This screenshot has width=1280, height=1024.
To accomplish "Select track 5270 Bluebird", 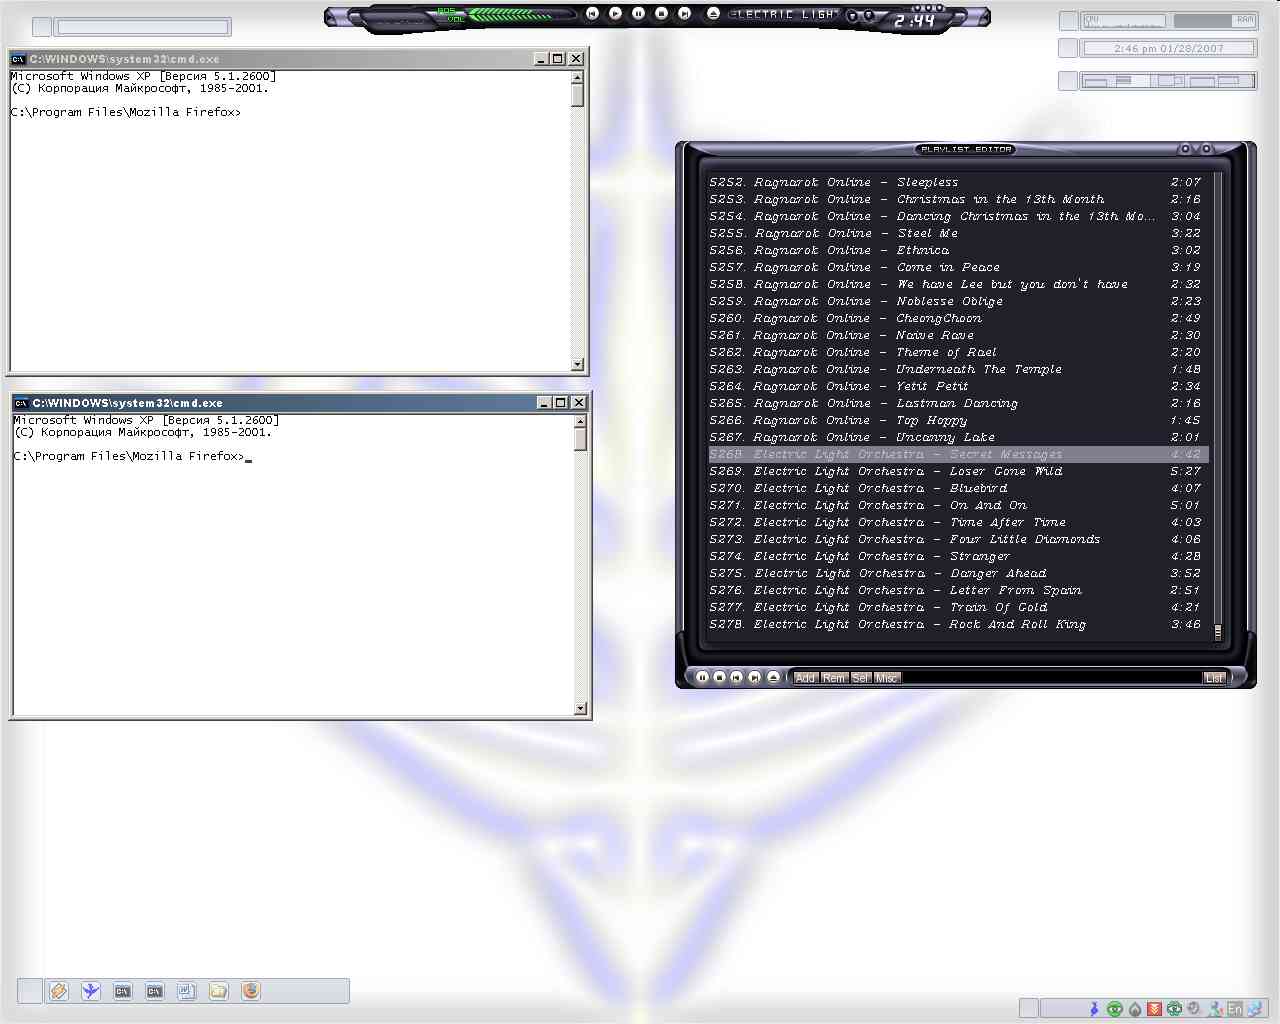I will coord(956,488).
